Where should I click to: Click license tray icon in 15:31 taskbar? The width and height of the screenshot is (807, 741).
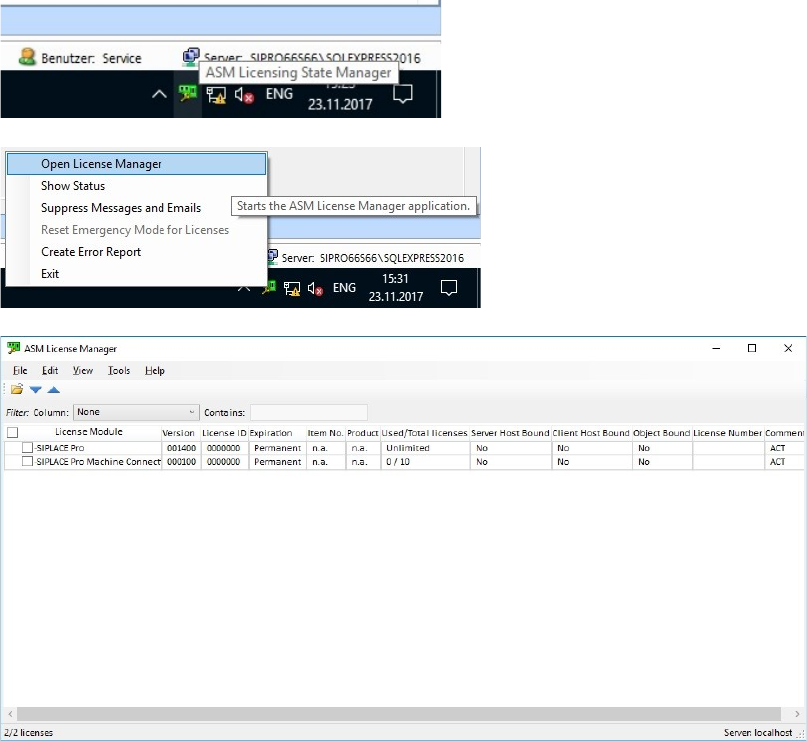pyautogui.click(x=269, y=288)
